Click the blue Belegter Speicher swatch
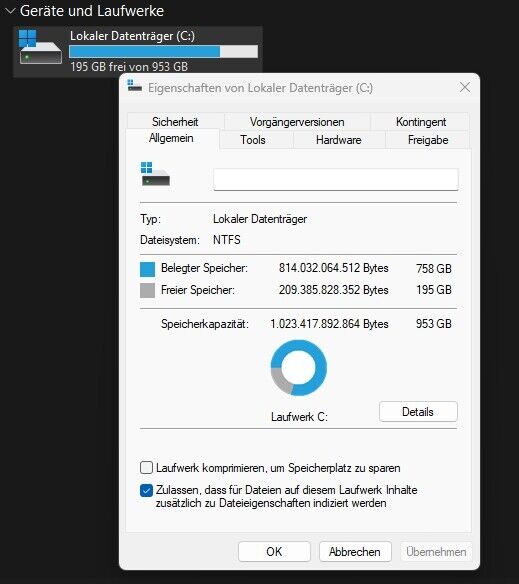Screen dimensions: 519x584 (148, 269)
